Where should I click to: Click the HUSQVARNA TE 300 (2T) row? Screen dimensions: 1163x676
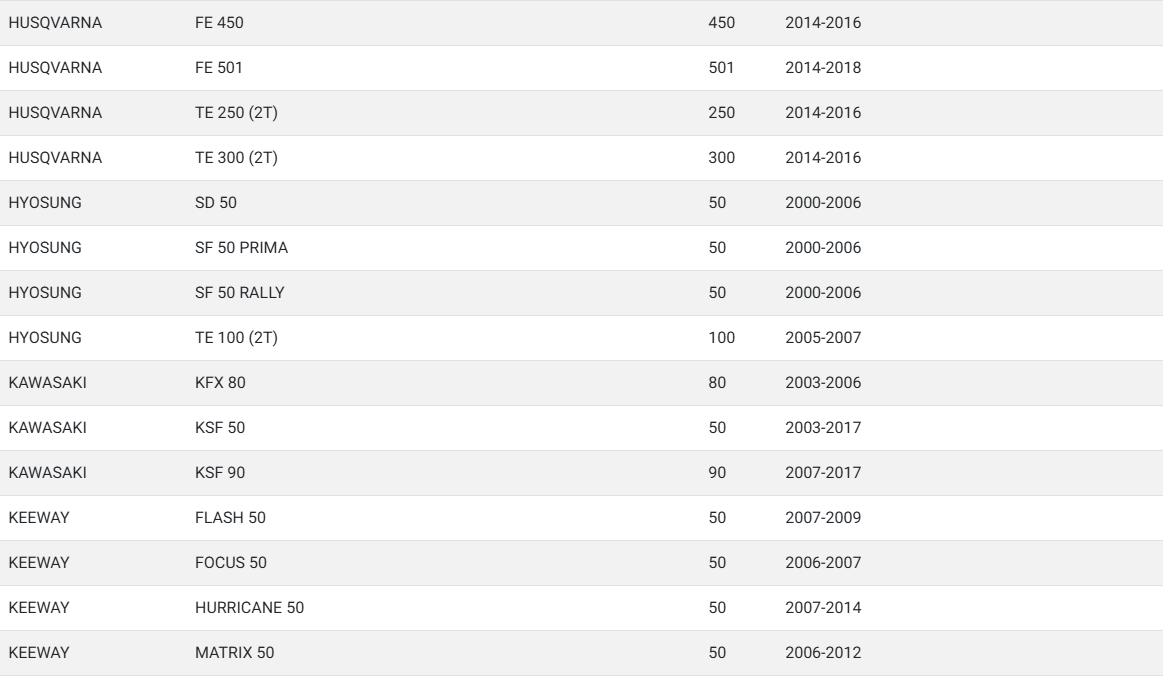[582, 158]
